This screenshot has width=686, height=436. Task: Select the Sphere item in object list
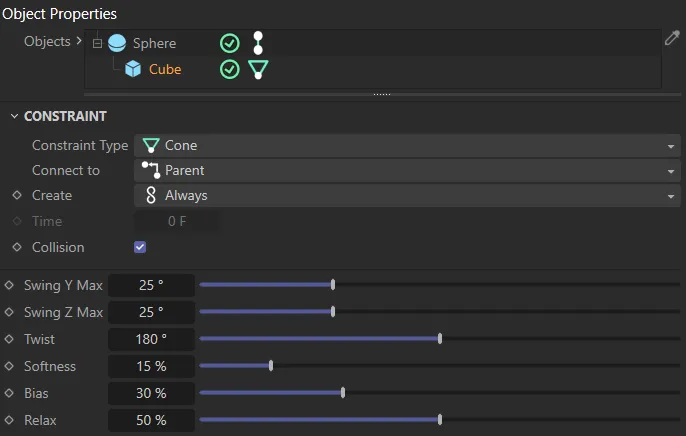pos(154,43)
